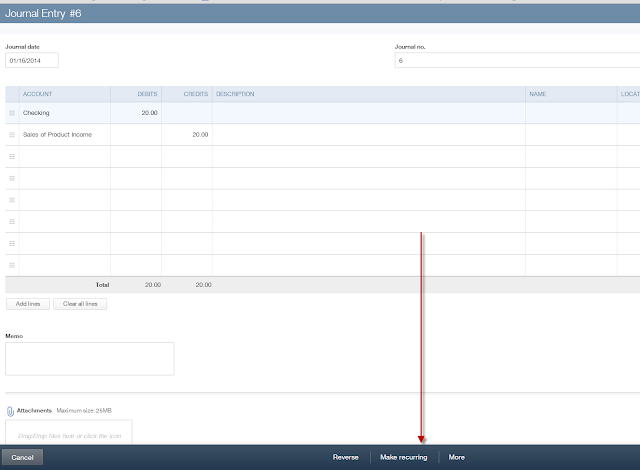640x470 pixels.
Task: Click the description cell for Sales of Product Income
Action: click(x=369, y=135)
